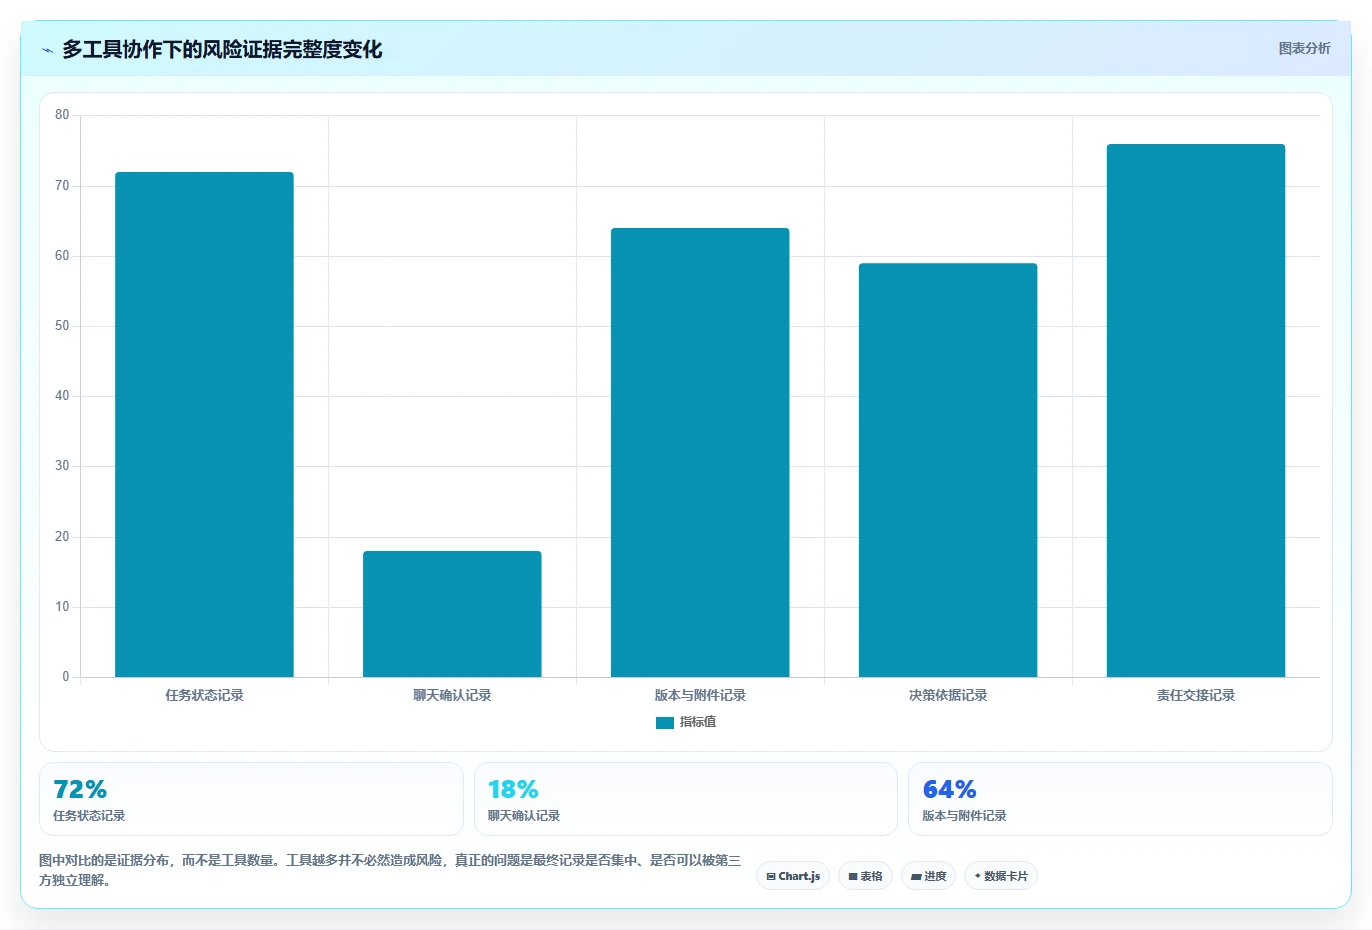Click the icon inside the Chart.js chip
This screenshot has width=1372, height=930.
pyautogui.click(x=771, y=877)
